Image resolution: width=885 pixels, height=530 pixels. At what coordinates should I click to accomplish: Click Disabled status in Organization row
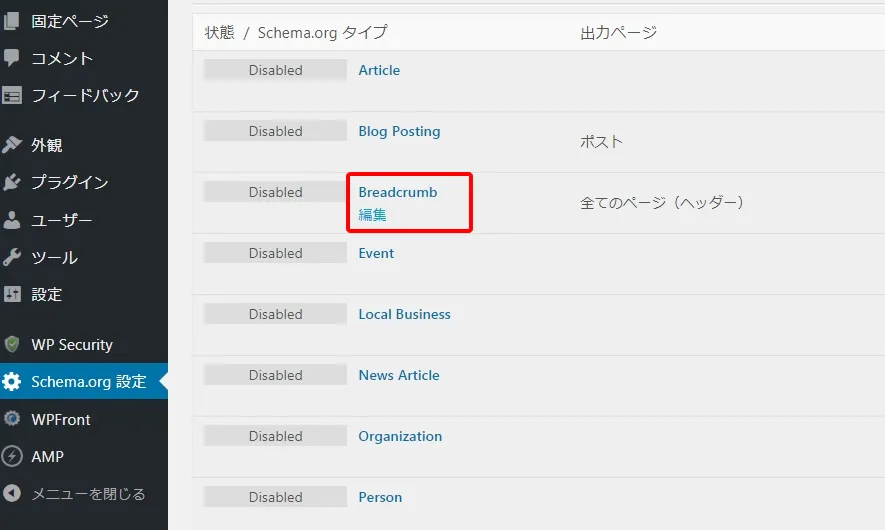(x=275, y=436)
